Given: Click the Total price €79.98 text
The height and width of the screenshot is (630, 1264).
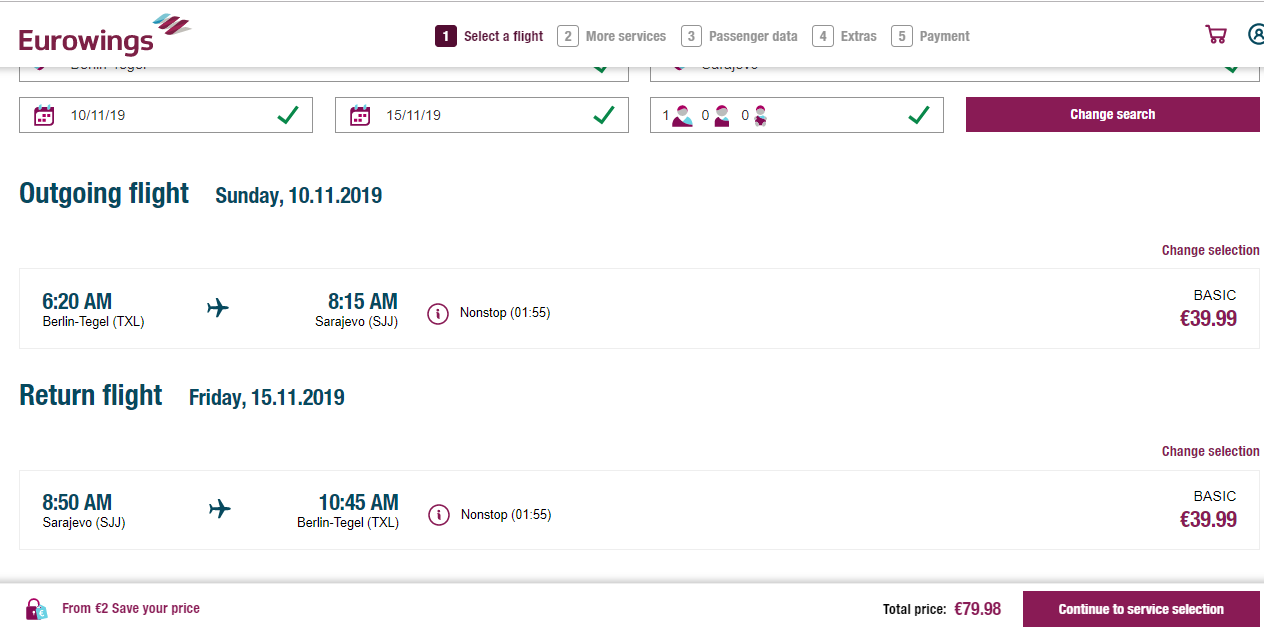Looking at the screenshot, I should coord(943,609).
